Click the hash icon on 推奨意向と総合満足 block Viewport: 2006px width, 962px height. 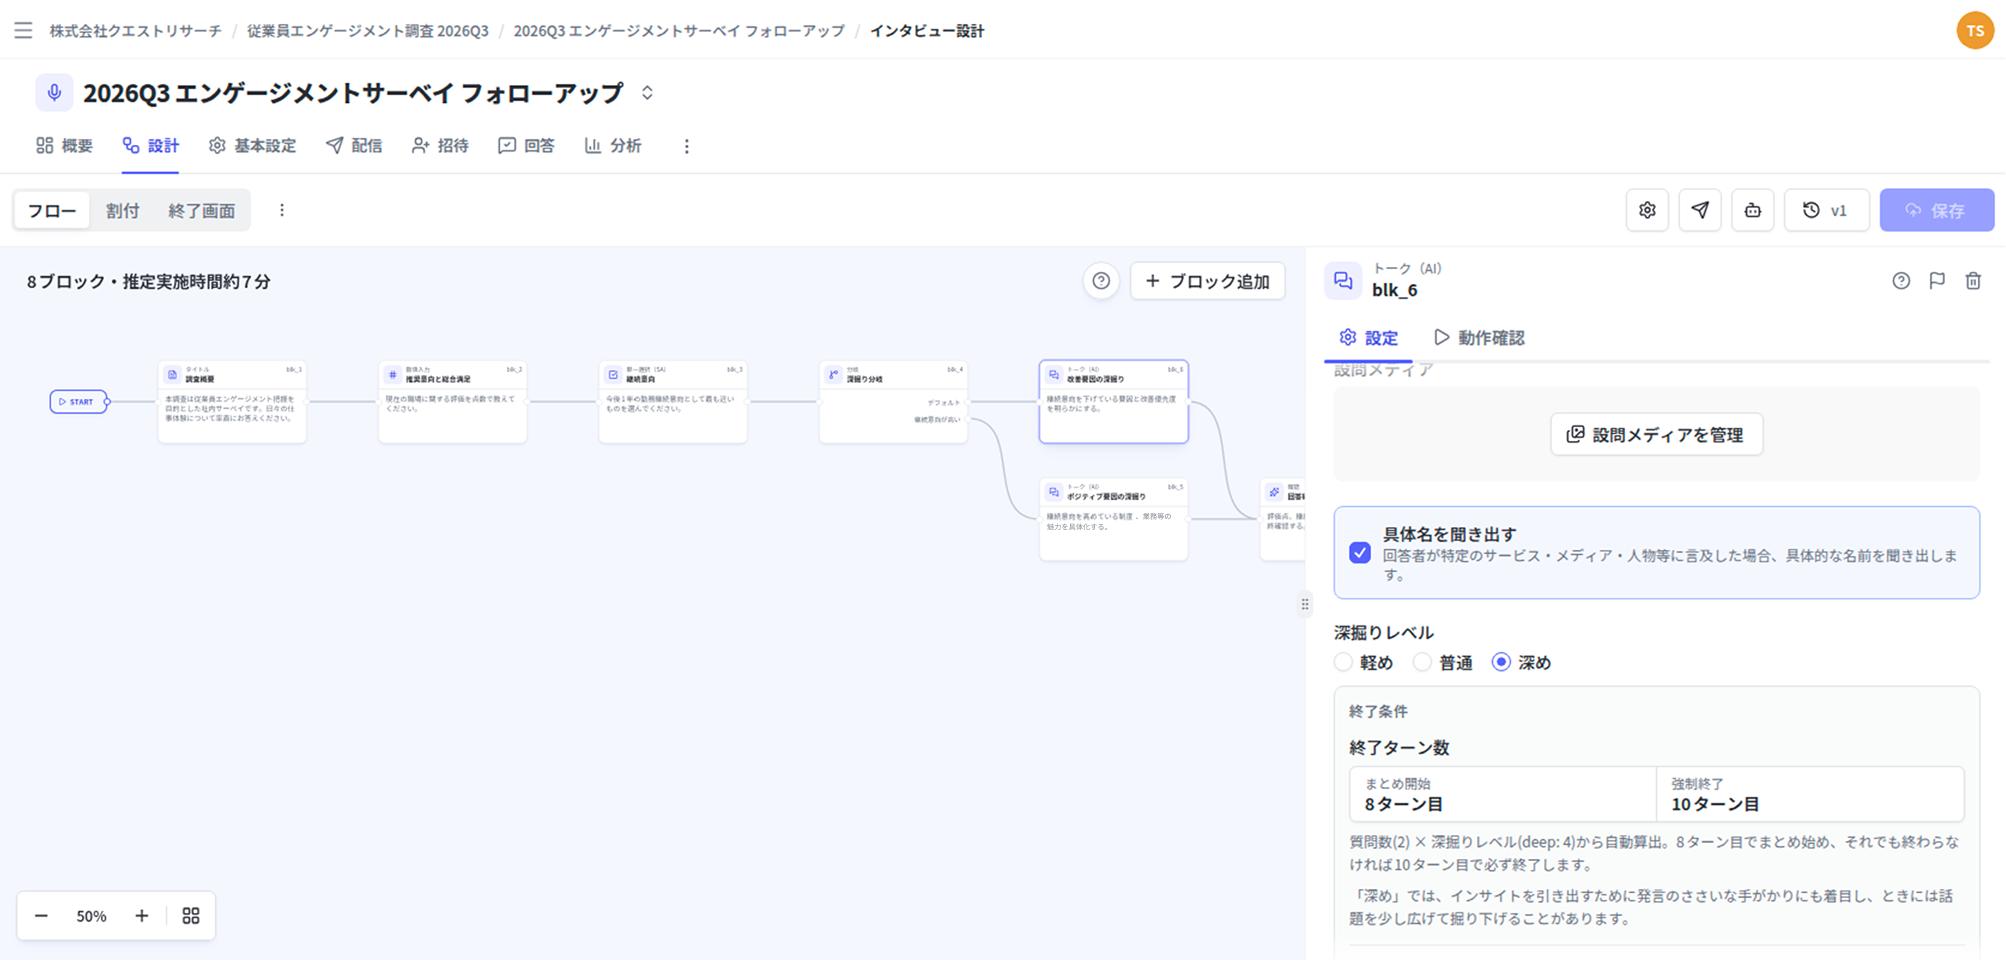pos(393,375)
